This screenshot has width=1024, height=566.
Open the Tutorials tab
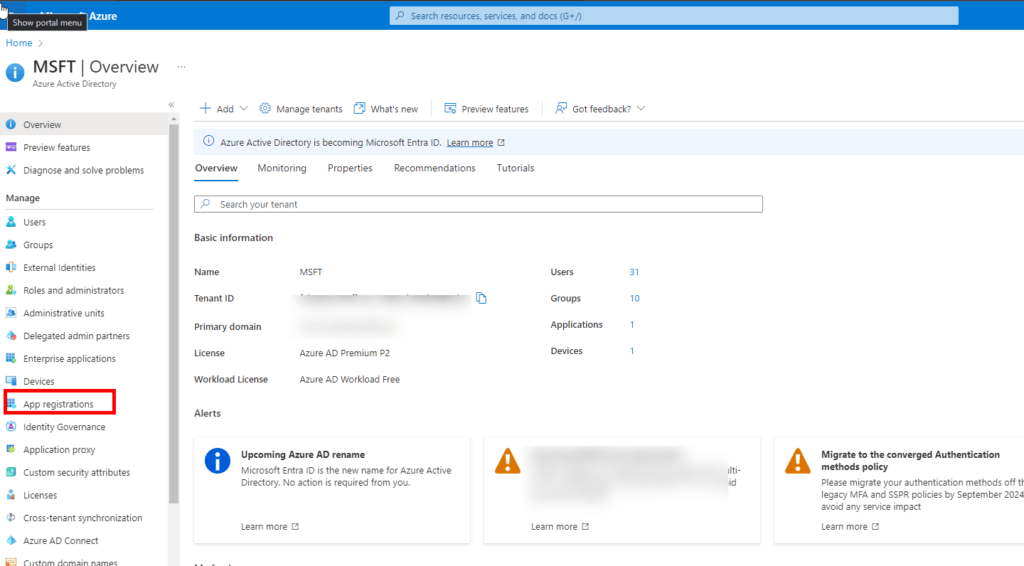(x=515, y=168)
